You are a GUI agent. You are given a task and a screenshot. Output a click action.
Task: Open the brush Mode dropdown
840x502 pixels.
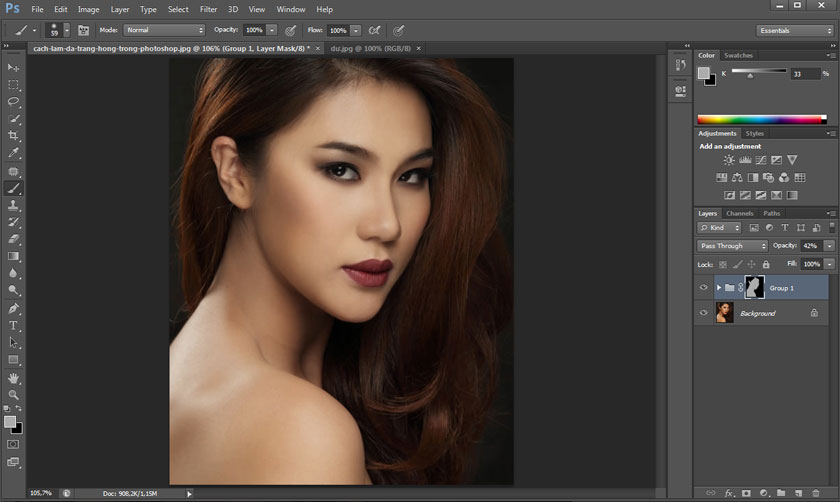[x=164, y=30]
